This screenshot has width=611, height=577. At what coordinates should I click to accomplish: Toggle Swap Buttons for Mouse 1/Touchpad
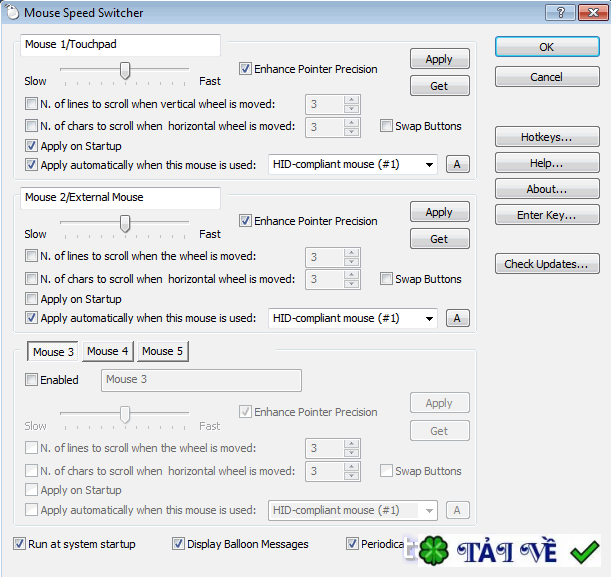tap(386, 126)
